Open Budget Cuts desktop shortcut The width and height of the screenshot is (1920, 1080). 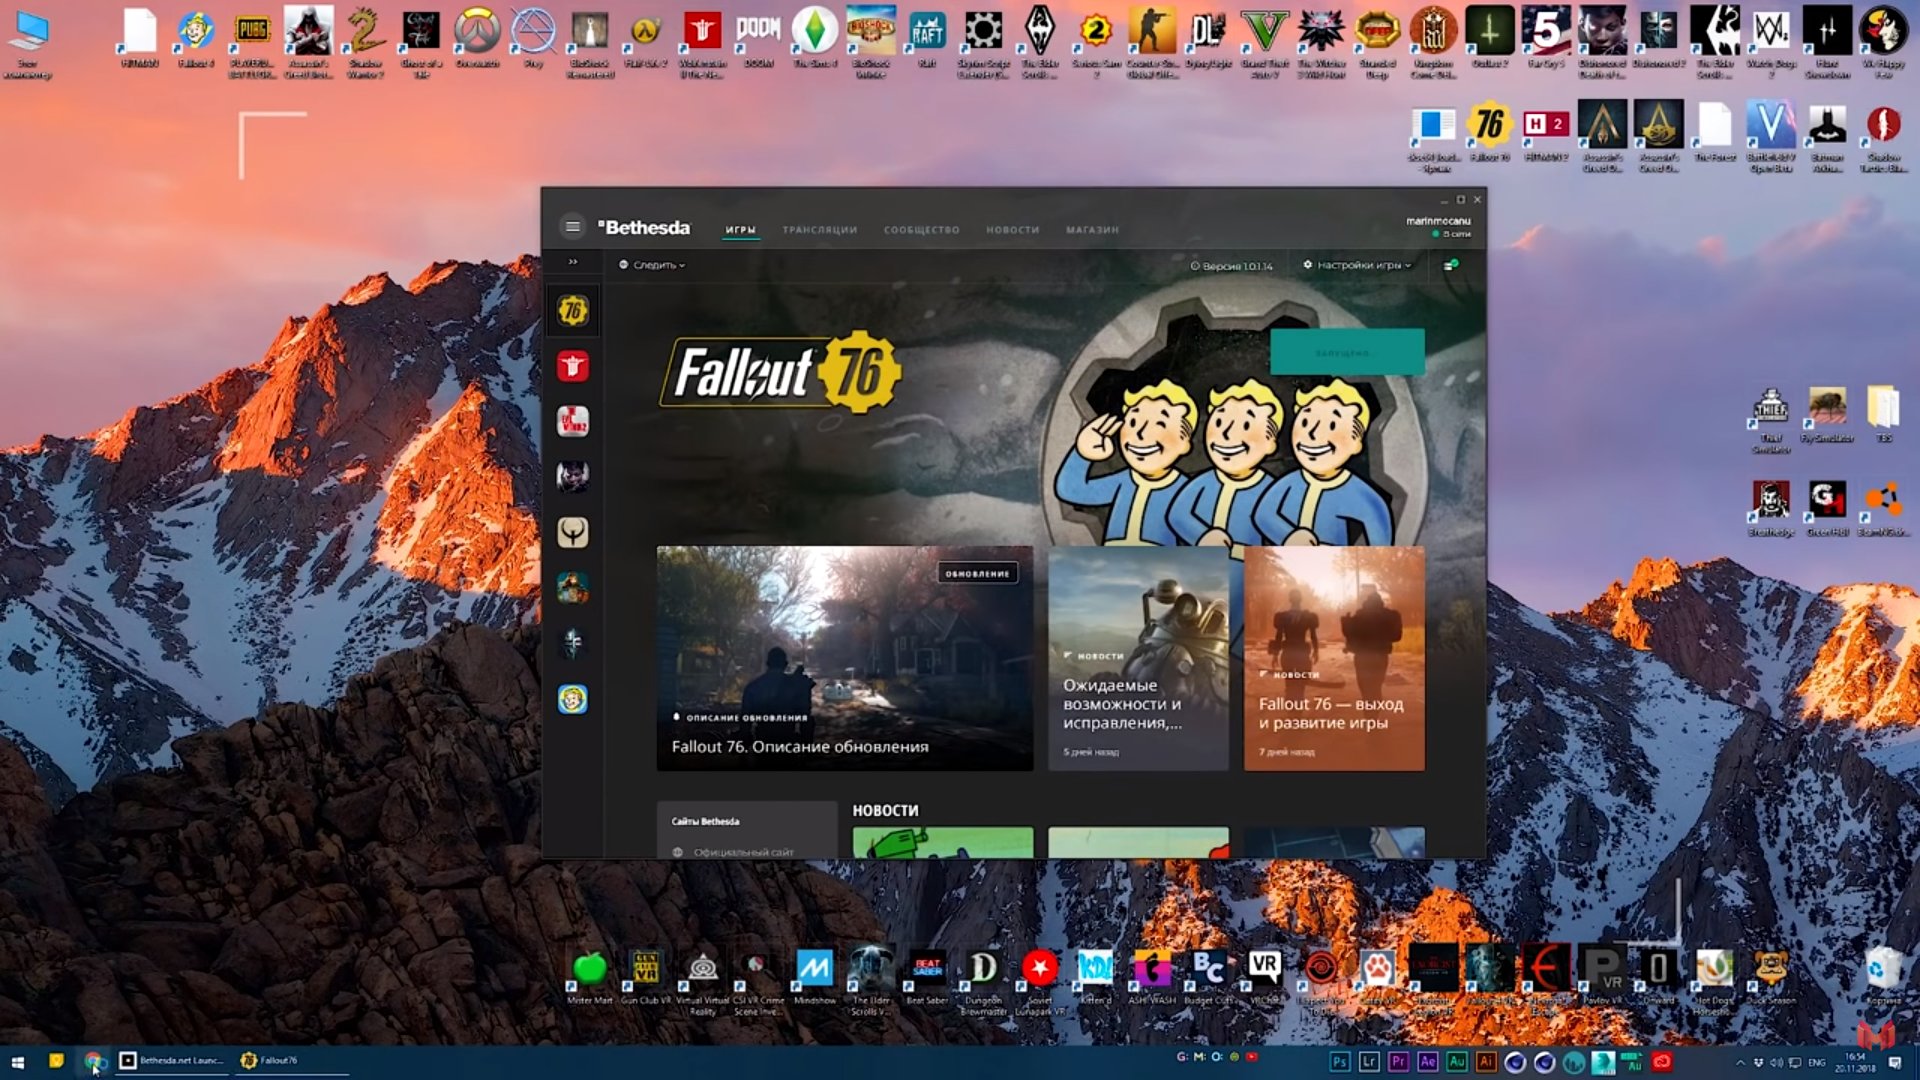coord(1208,977)
